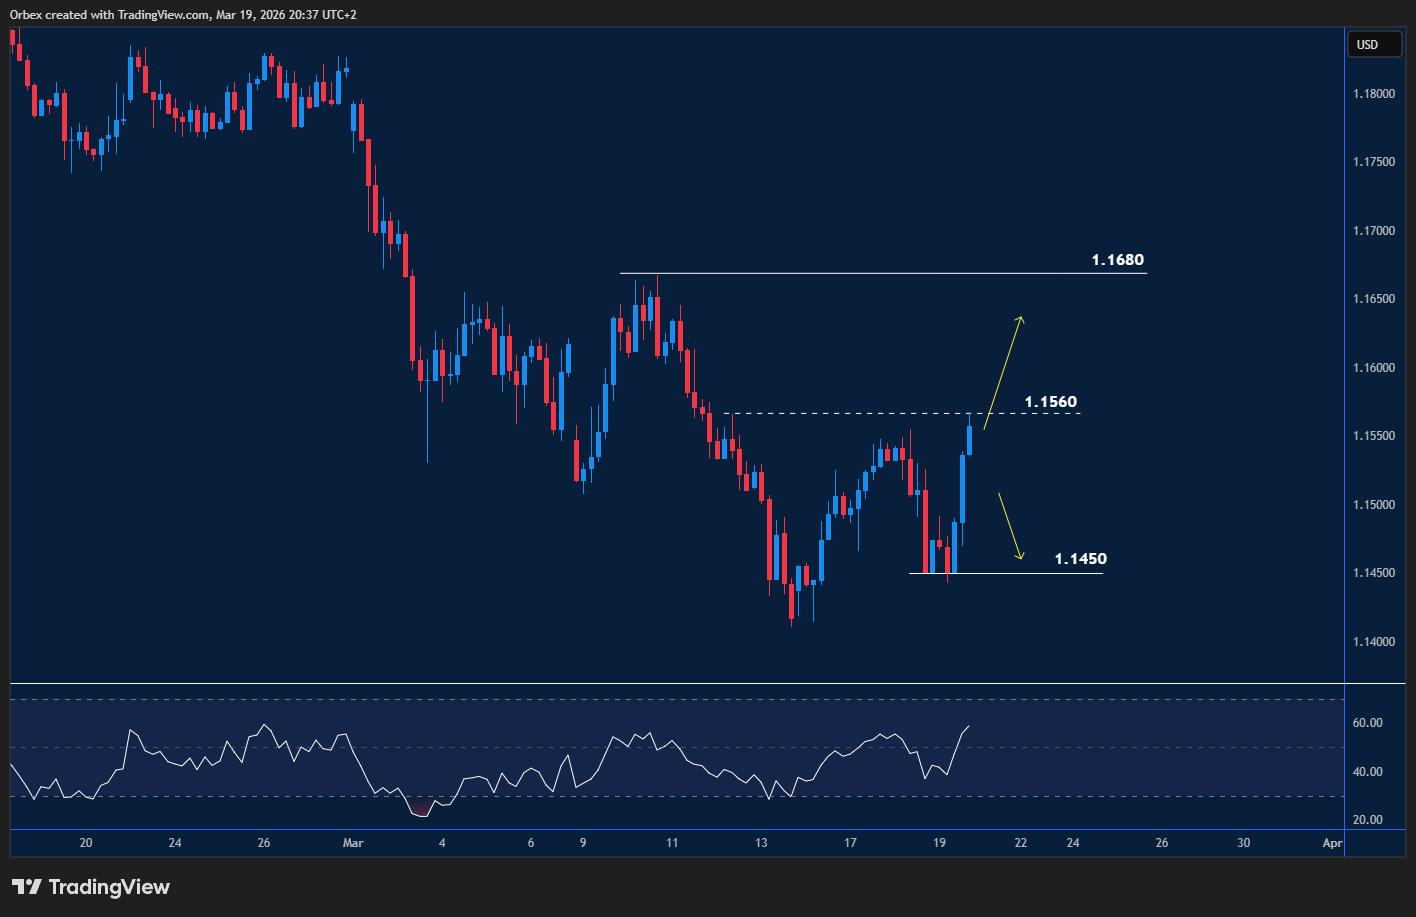Screen dimensions: 1416x917
Task: Select the 1.1680 resistance level label
Action: tap(1118, 260)
